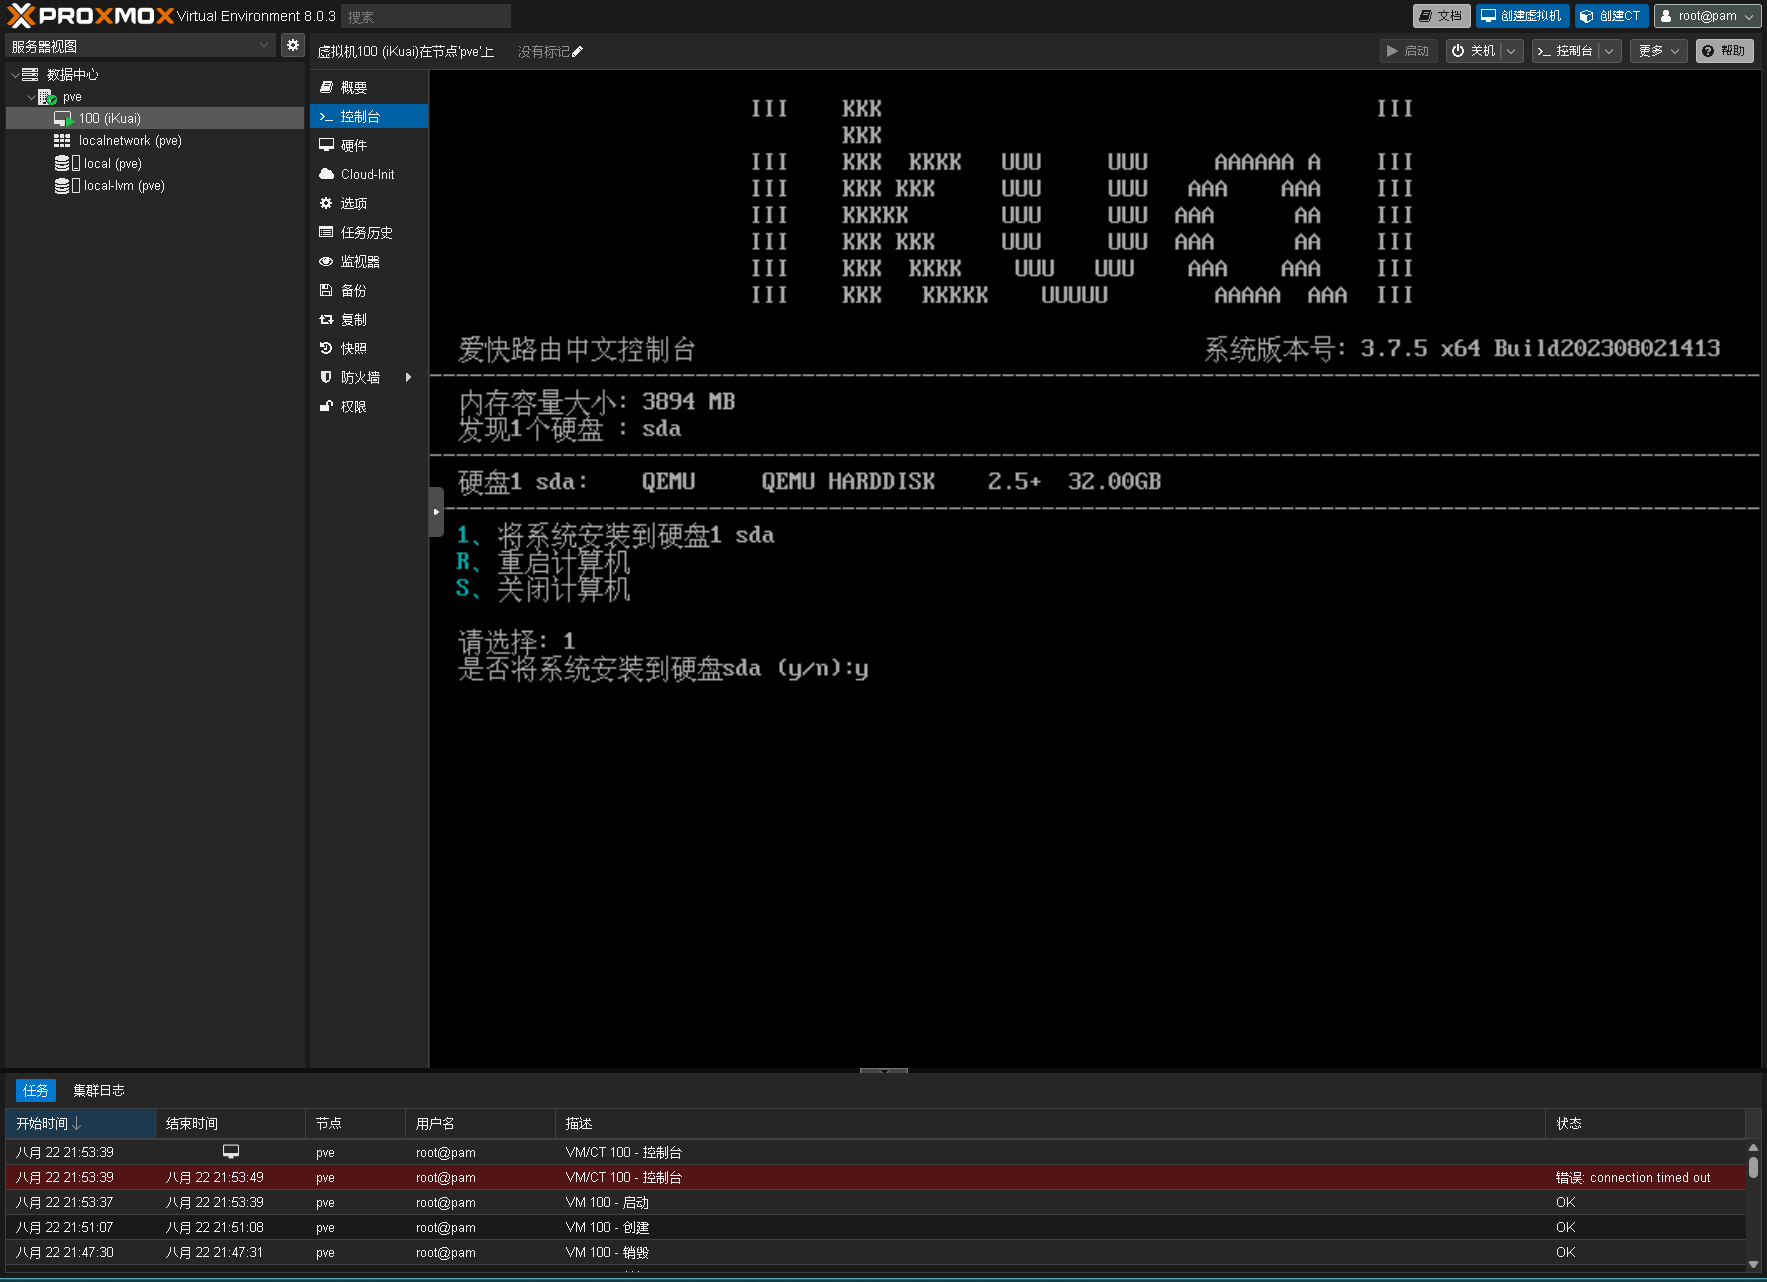Open the 关机 shutdown dropdown arrow

click(x=1511, y=51)
